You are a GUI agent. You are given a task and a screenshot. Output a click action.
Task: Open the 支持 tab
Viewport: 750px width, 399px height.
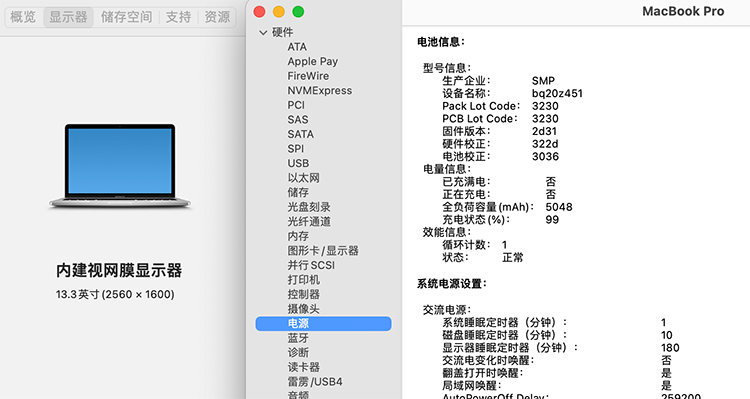pos(178,17)
